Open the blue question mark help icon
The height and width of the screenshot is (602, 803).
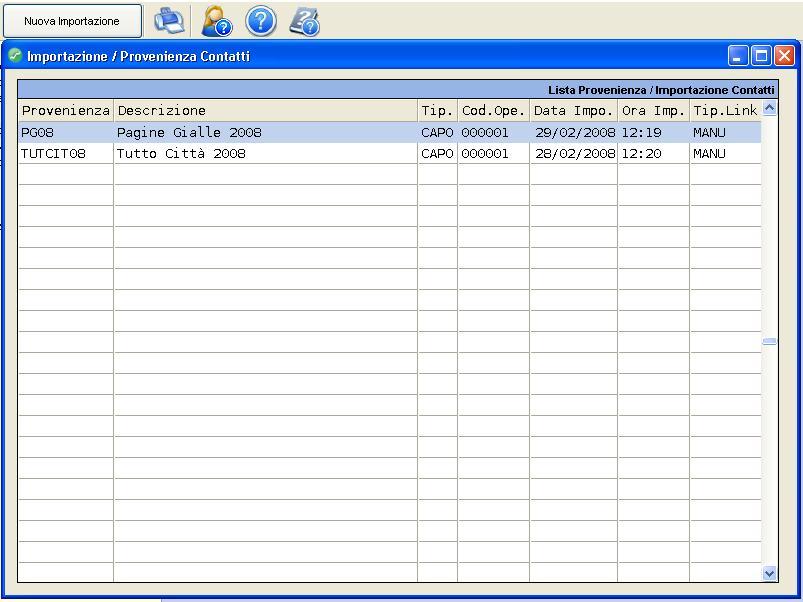(x=261, y=20)
